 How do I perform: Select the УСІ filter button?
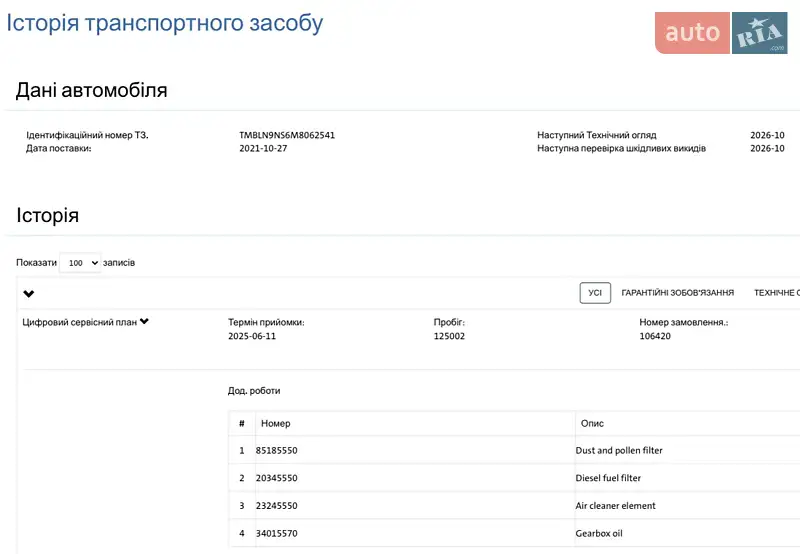(x=595, y=293)
